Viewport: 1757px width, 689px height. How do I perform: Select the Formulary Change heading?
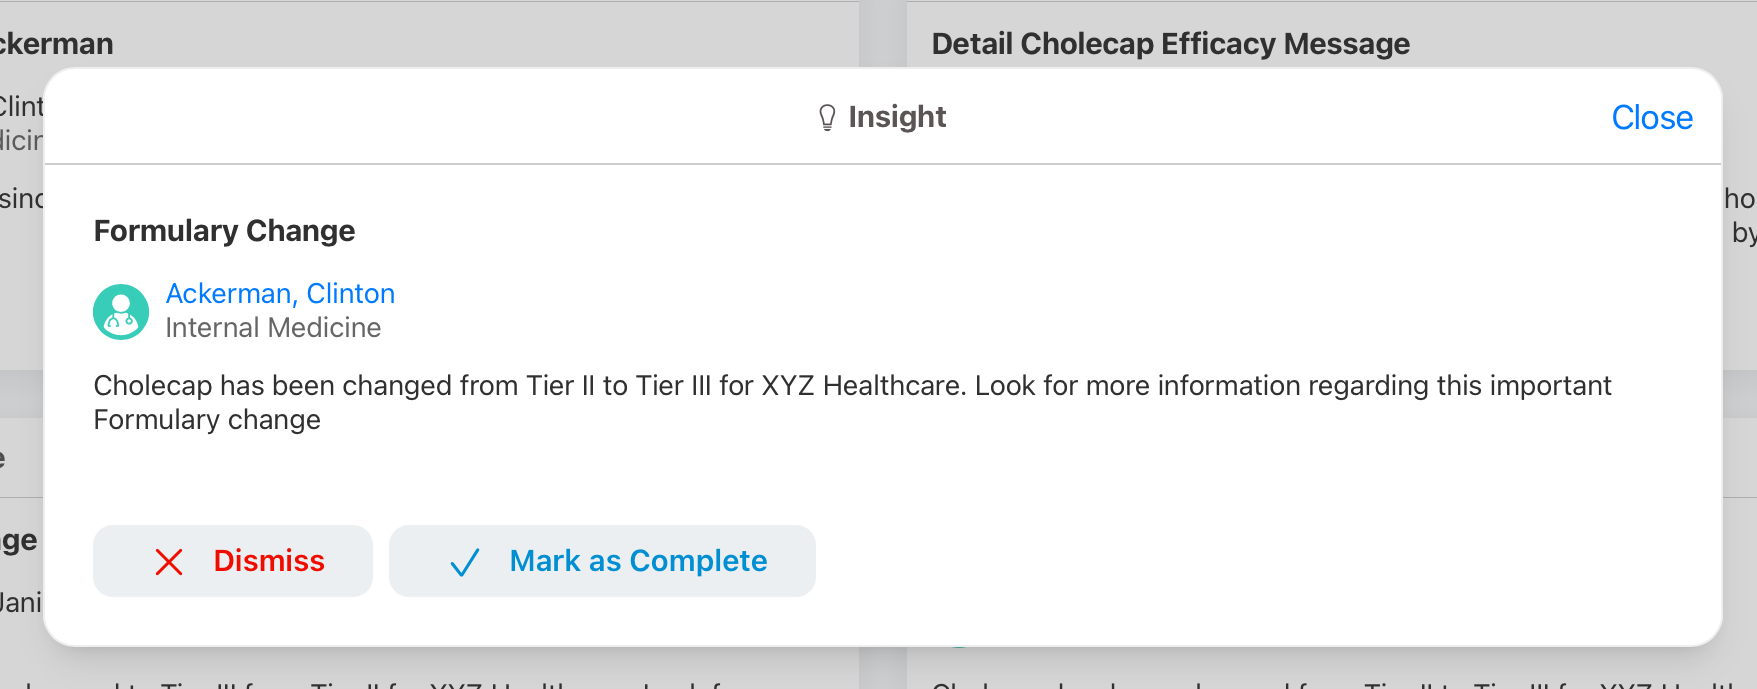click(224, 231)
